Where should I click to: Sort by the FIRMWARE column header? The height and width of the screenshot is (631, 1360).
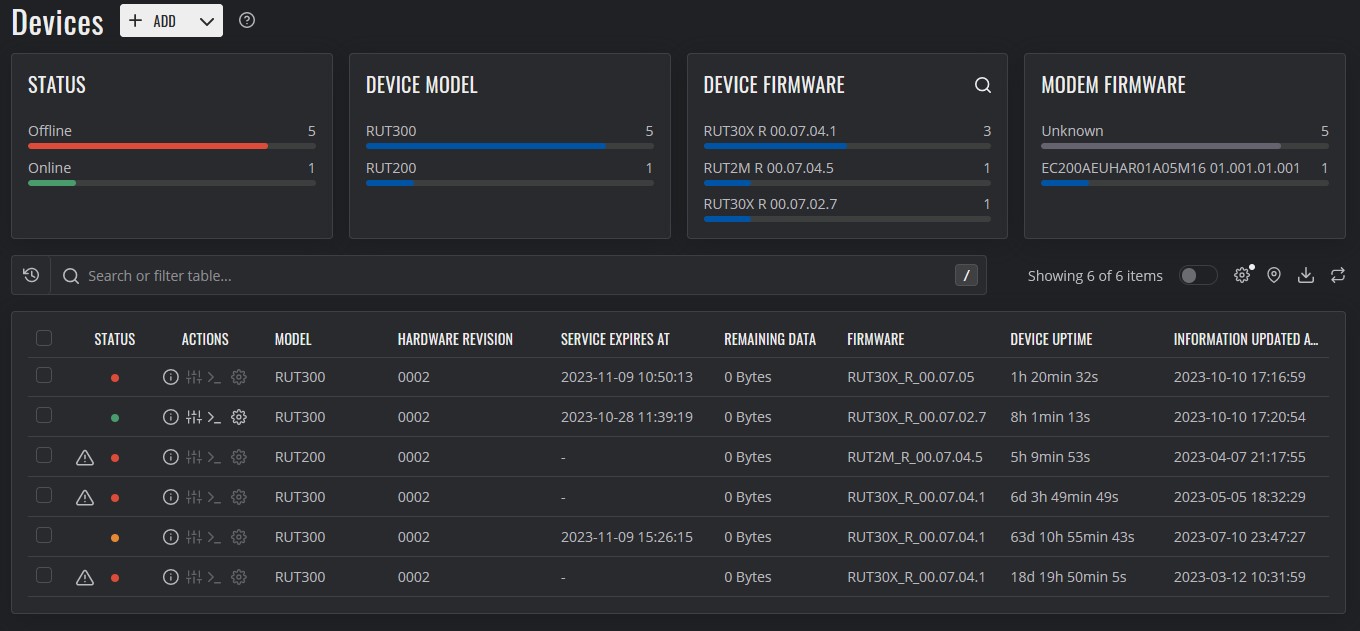(875, 339)
